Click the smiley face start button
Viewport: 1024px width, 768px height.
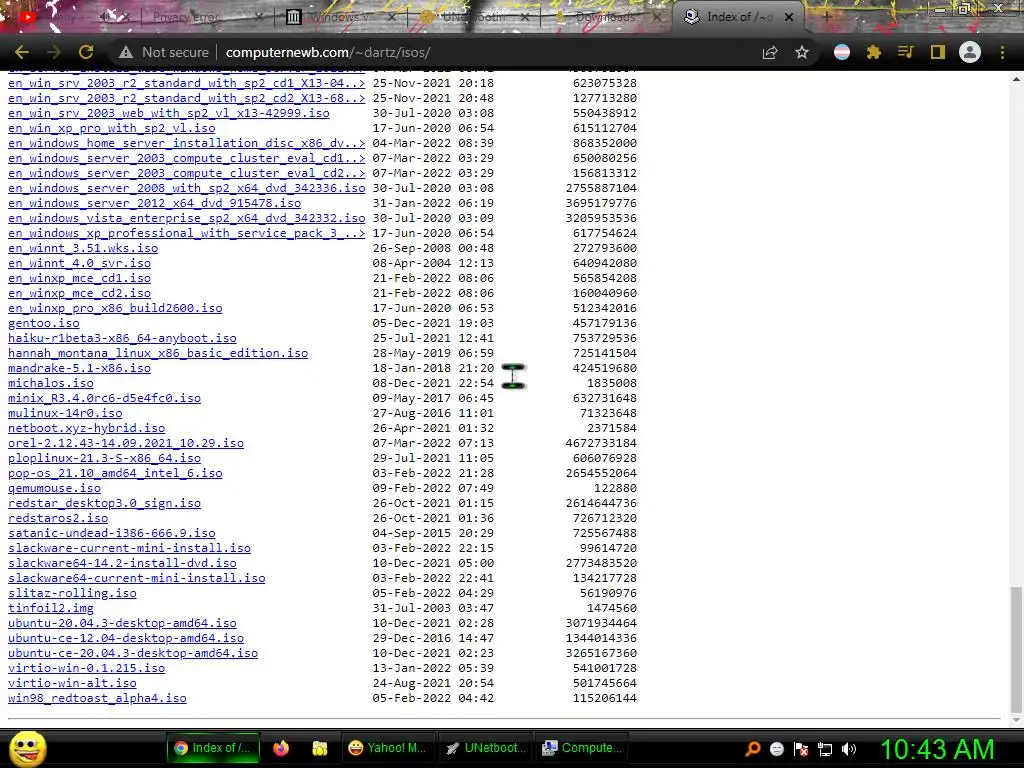27,748
